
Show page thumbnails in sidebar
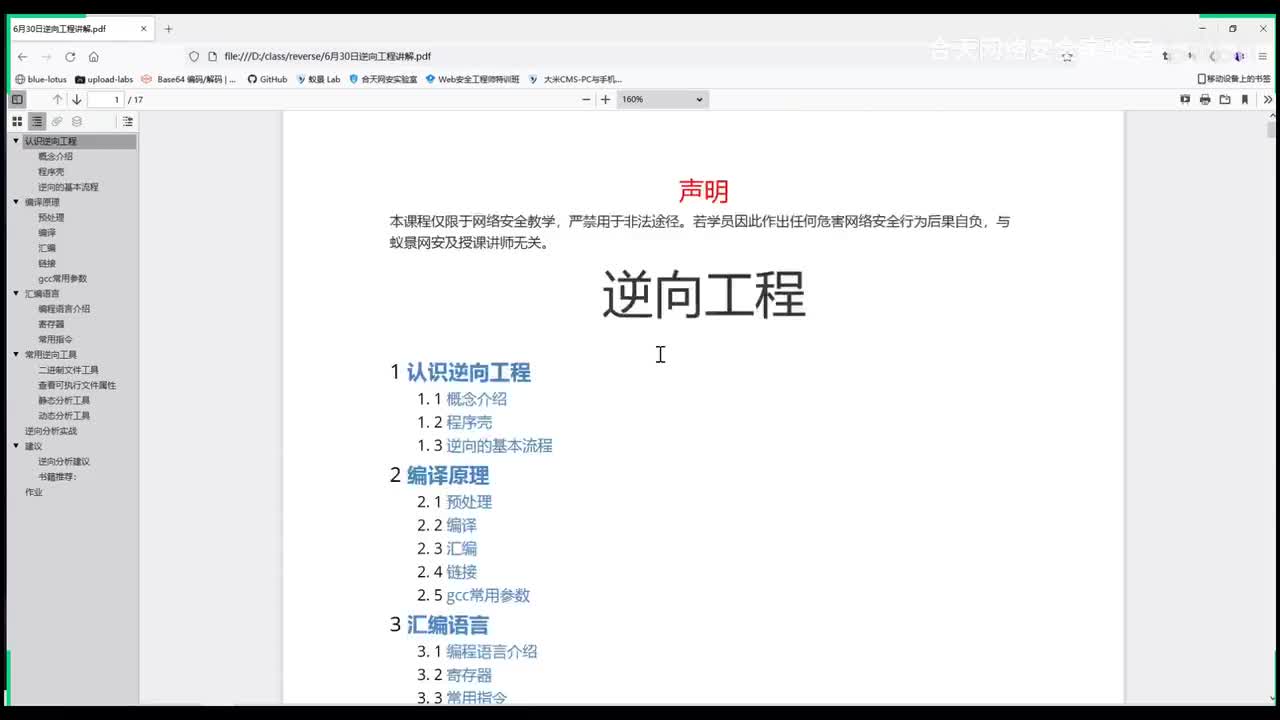click(x=17, y=121)
